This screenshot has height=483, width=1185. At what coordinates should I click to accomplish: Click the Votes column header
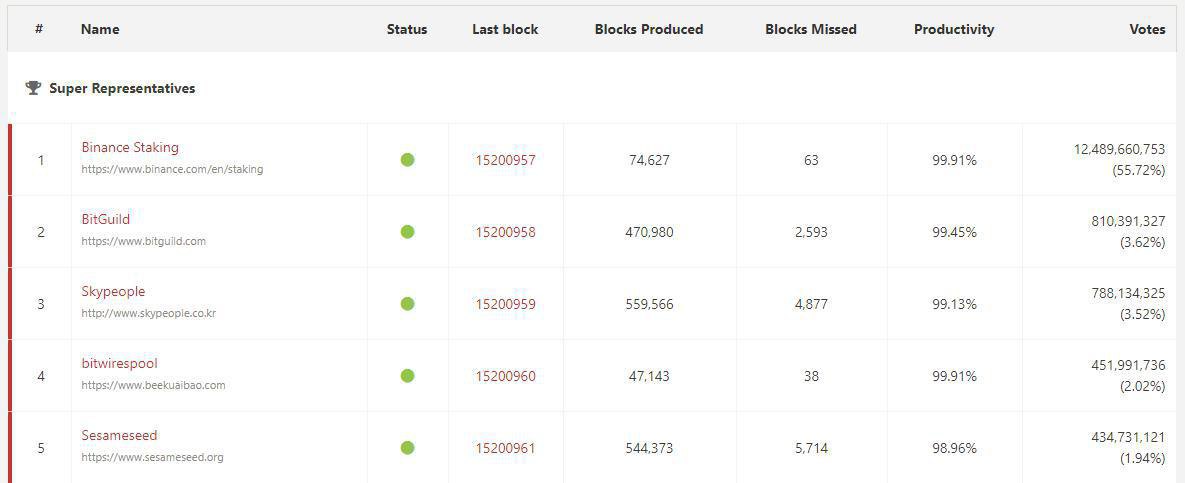(x=1148, y=29)
